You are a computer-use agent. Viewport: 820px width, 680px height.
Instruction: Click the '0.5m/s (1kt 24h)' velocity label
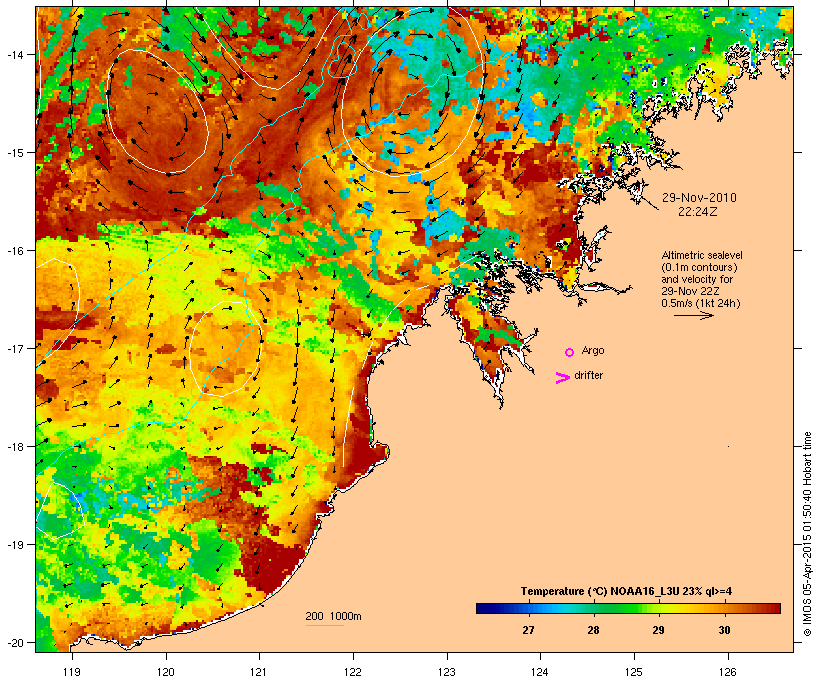point(701,303)
